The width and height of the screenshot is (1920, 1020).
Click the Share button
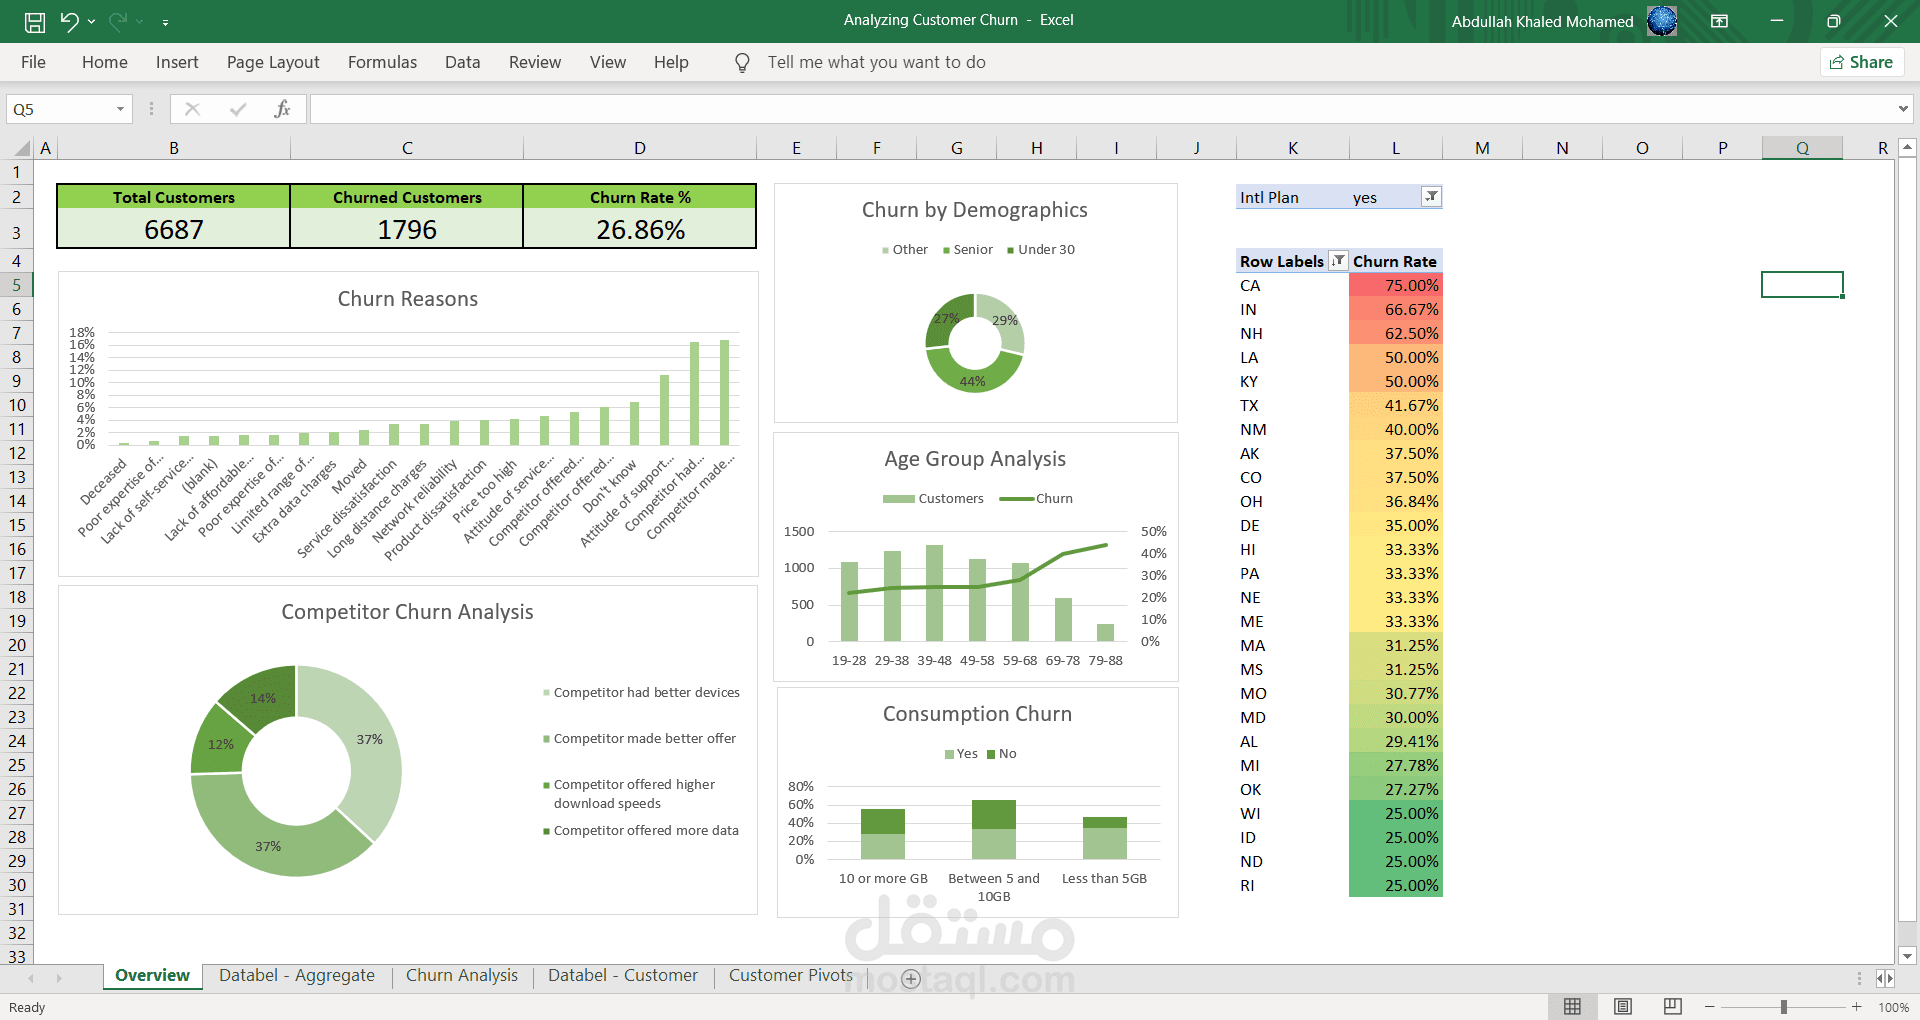(1860, 61)
